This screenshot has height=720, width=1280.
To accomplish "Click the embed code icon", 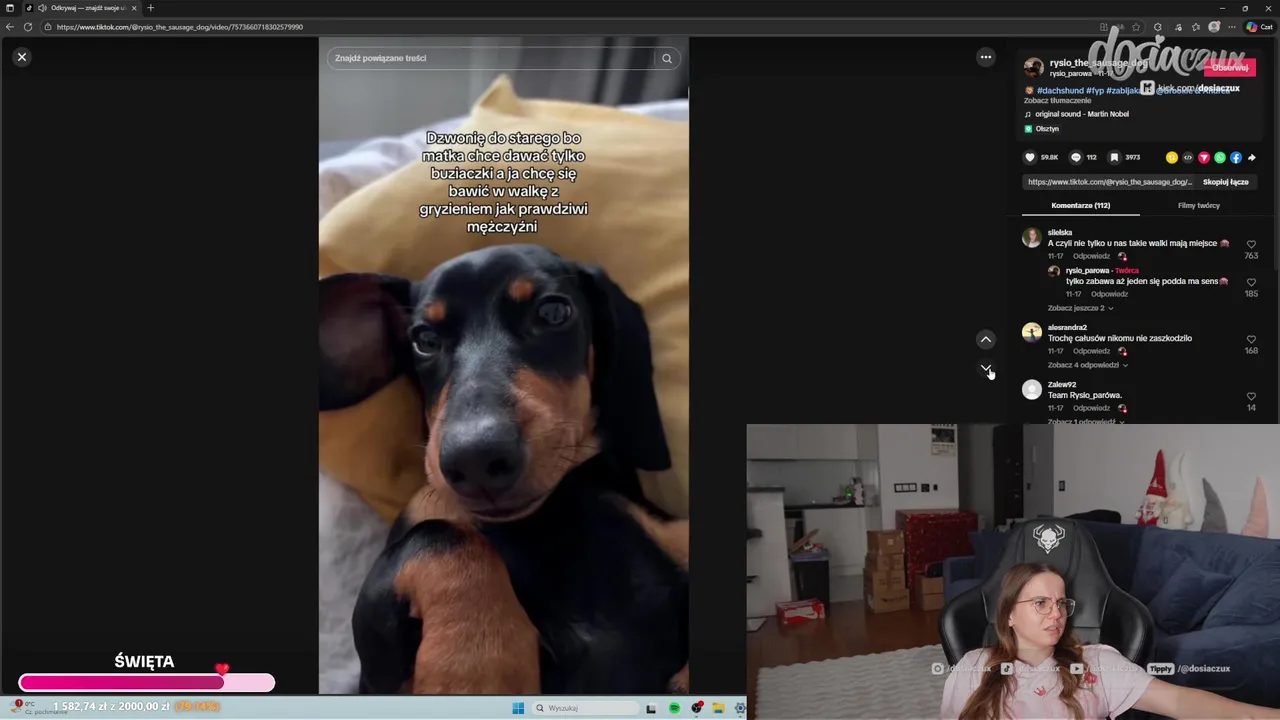I will 1188,157.
